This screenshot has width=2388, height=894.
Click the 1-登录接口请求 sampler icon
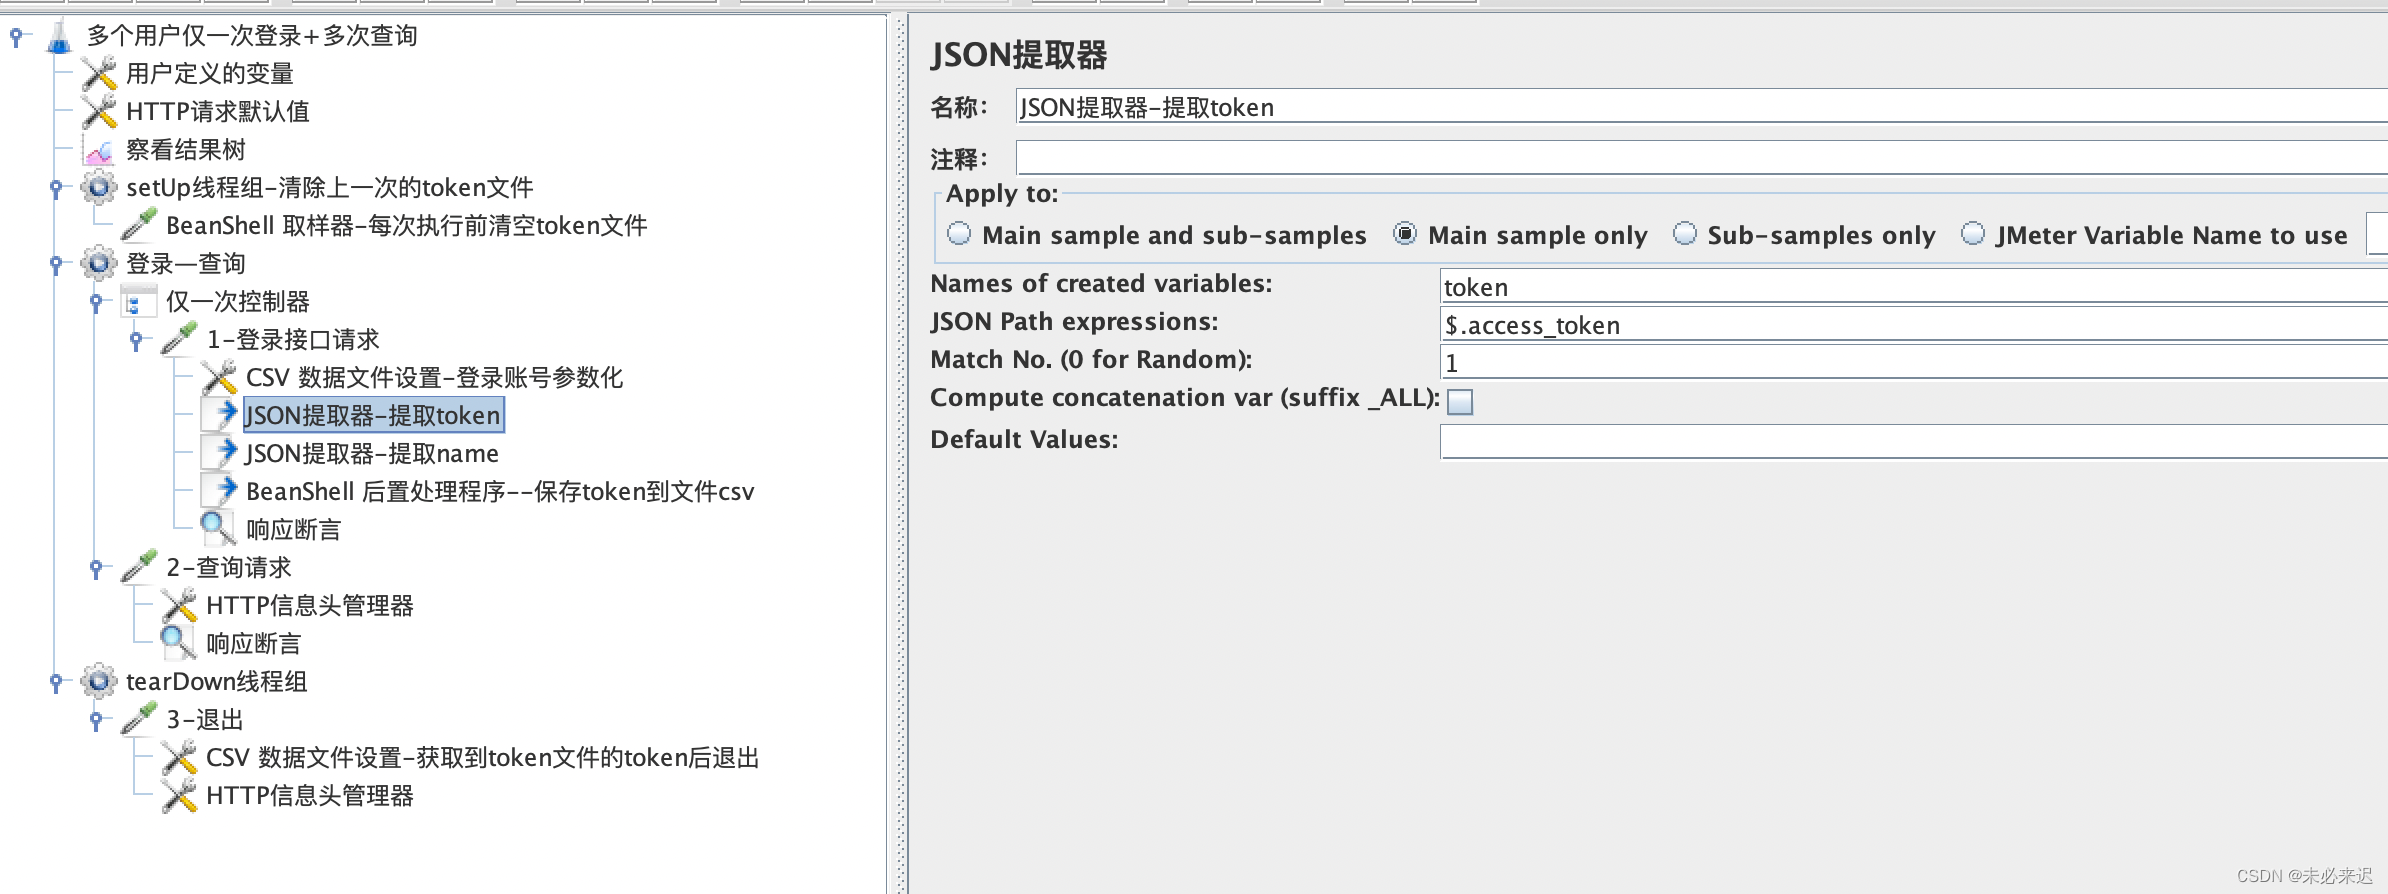[x=179, y=339]
